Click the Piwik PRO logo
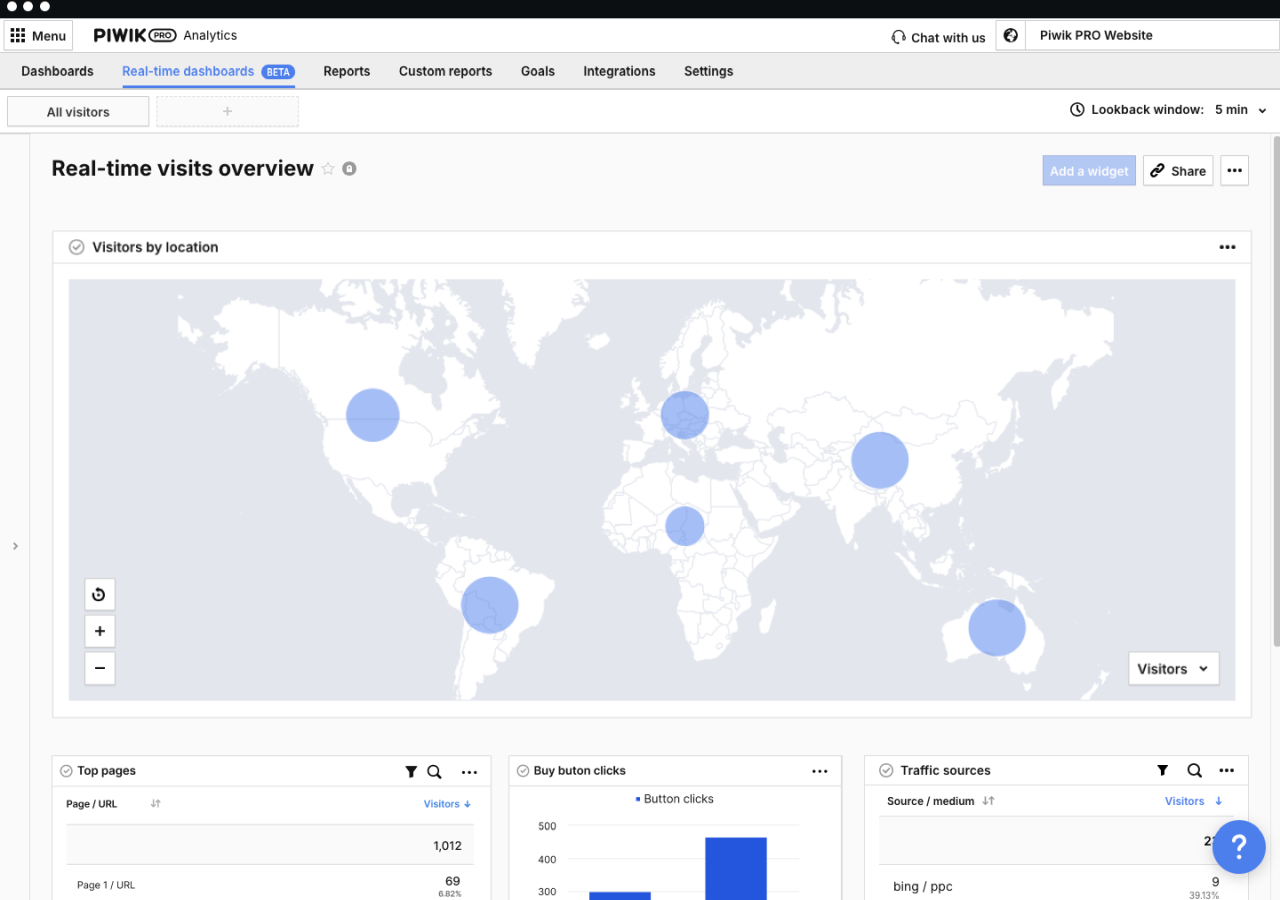Screen dimensions: 1280x900 tap(135, 35)
